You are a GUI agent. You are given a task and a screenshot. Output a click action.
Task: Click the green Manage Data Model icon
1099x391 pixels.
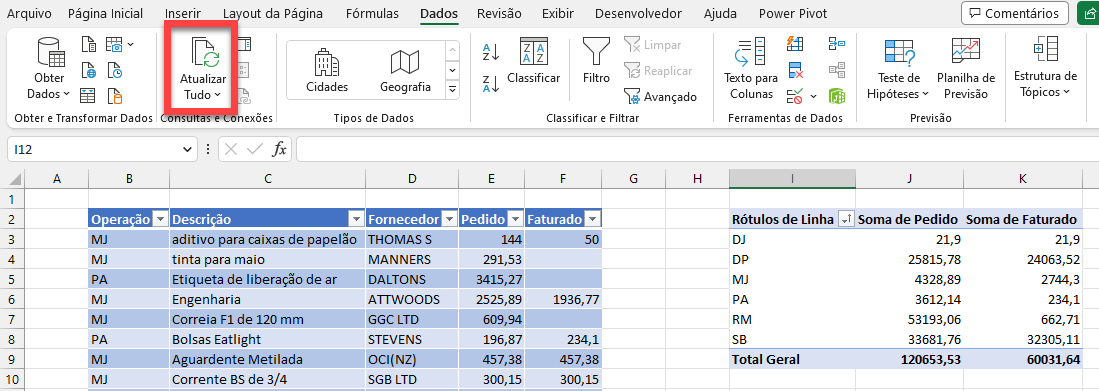tap(836, 95)
